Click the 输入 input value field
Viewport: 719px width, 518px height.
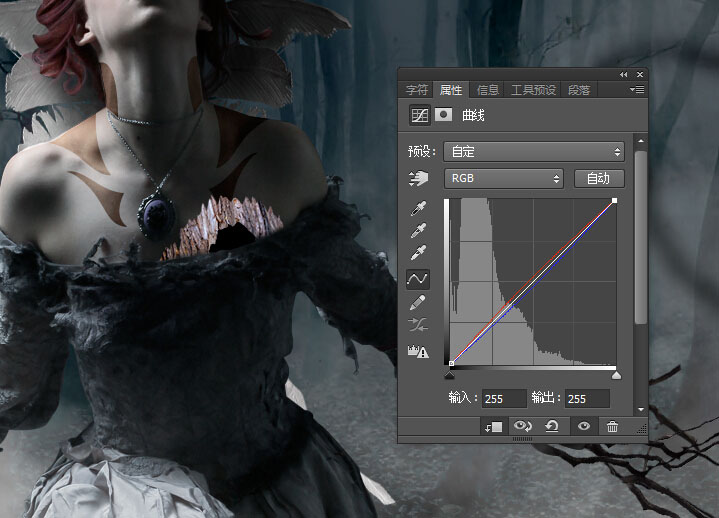[x=503, y=399]
